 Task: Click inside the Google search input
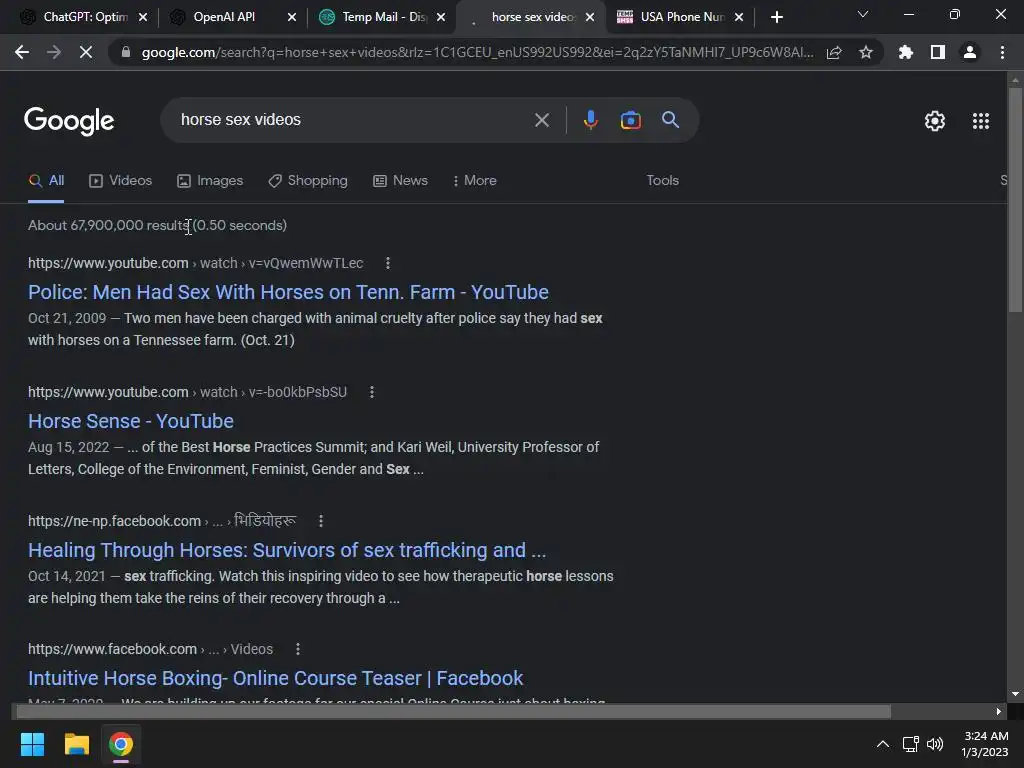point(353,120)
